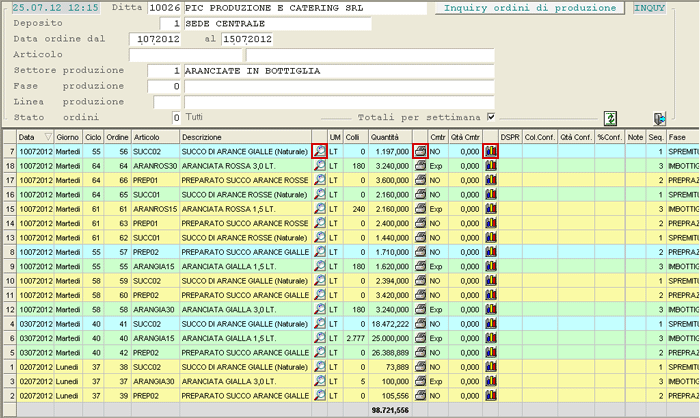Open magnifier for order 63 row

(x=320, y=223)
